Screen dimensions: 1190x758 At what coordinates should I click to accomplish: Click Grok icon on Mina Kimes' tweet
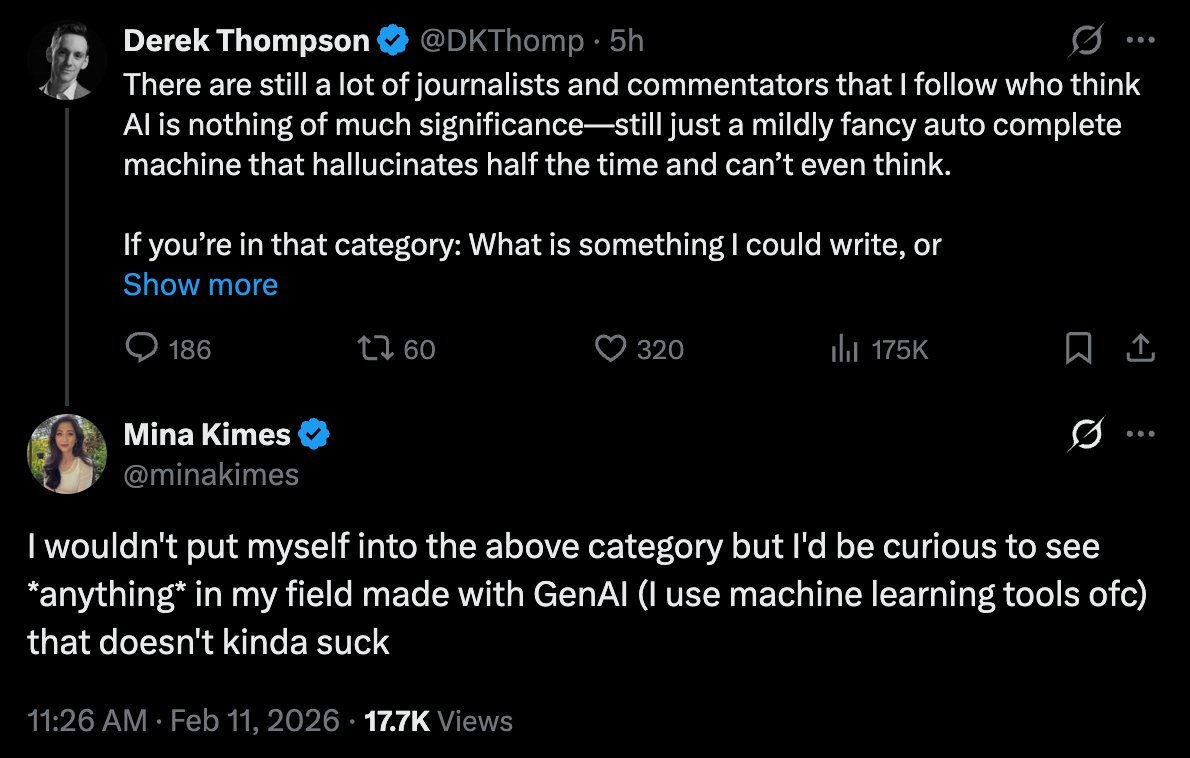click(x=1086, y=435)
